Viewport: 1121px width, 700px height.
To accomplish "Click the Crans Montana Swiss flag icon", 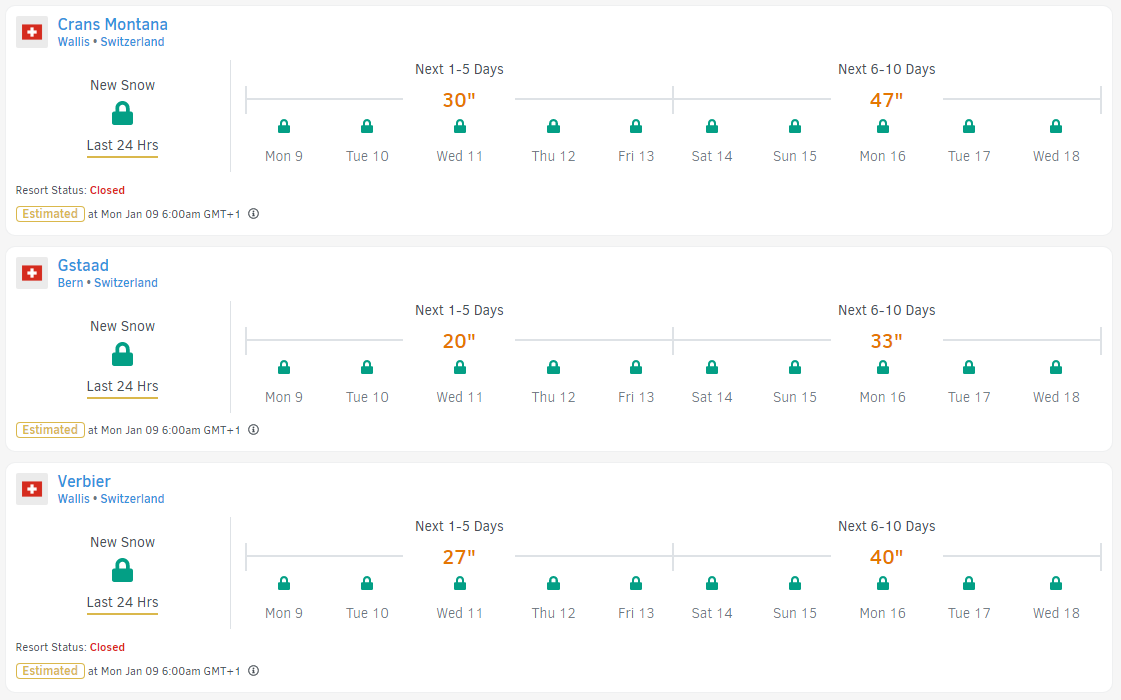I will (32, 32).
